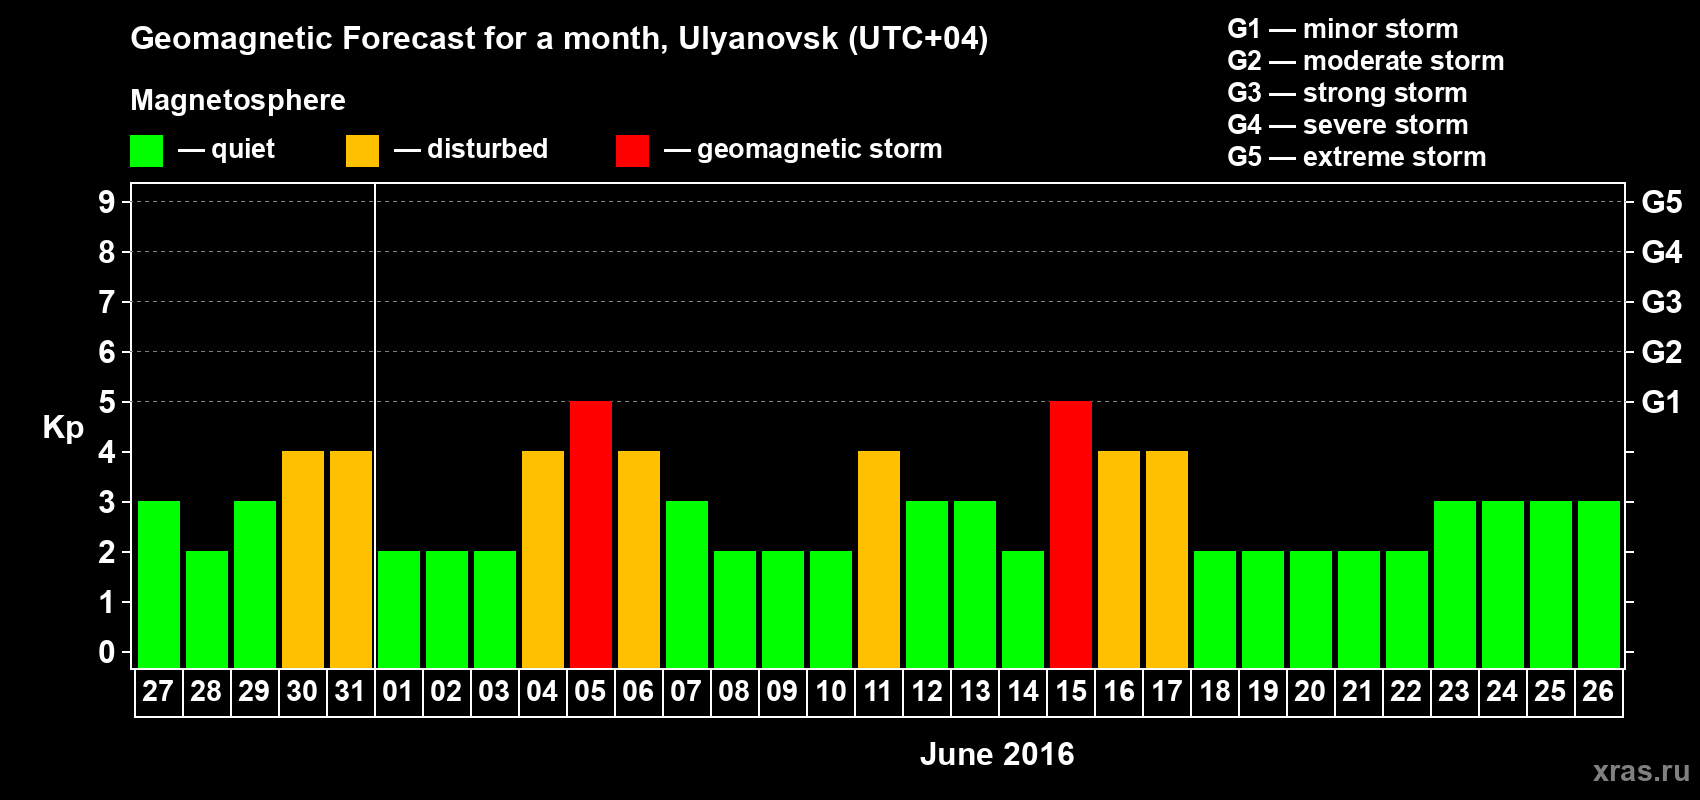Screen dimensions: 1700x800
Task: Click 'G3 — strong storm' legend line
Action: 1347,93
